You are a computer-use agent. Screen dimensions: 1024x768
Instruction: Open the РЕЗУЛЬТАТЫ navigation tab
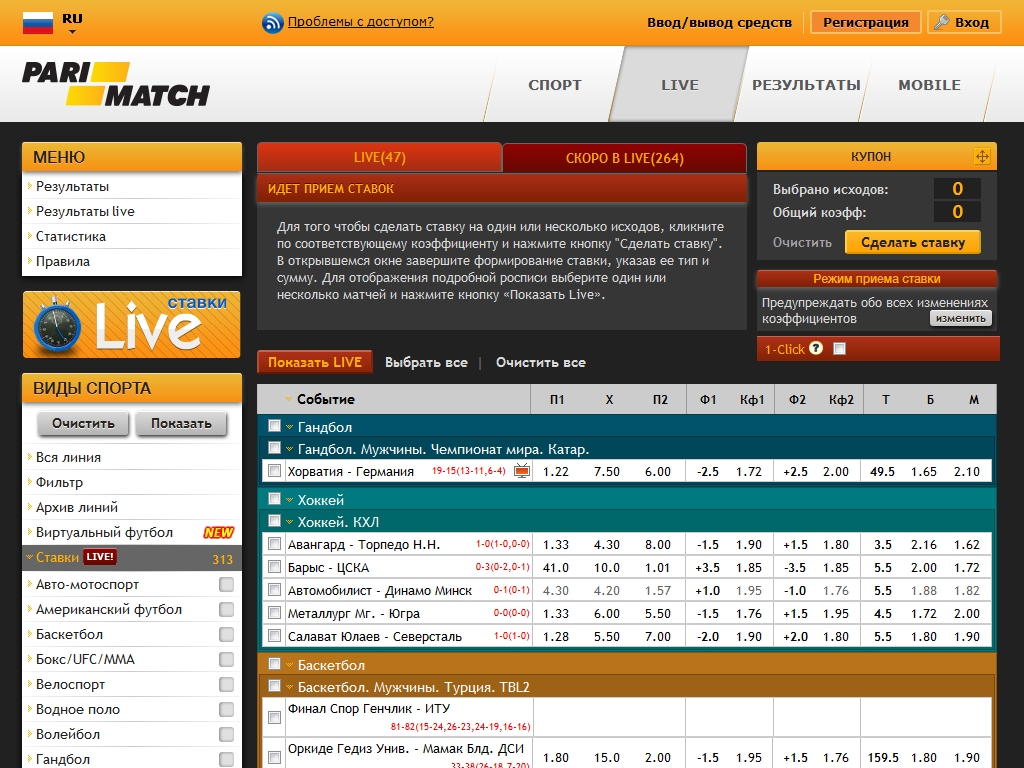tap(805, 85)
